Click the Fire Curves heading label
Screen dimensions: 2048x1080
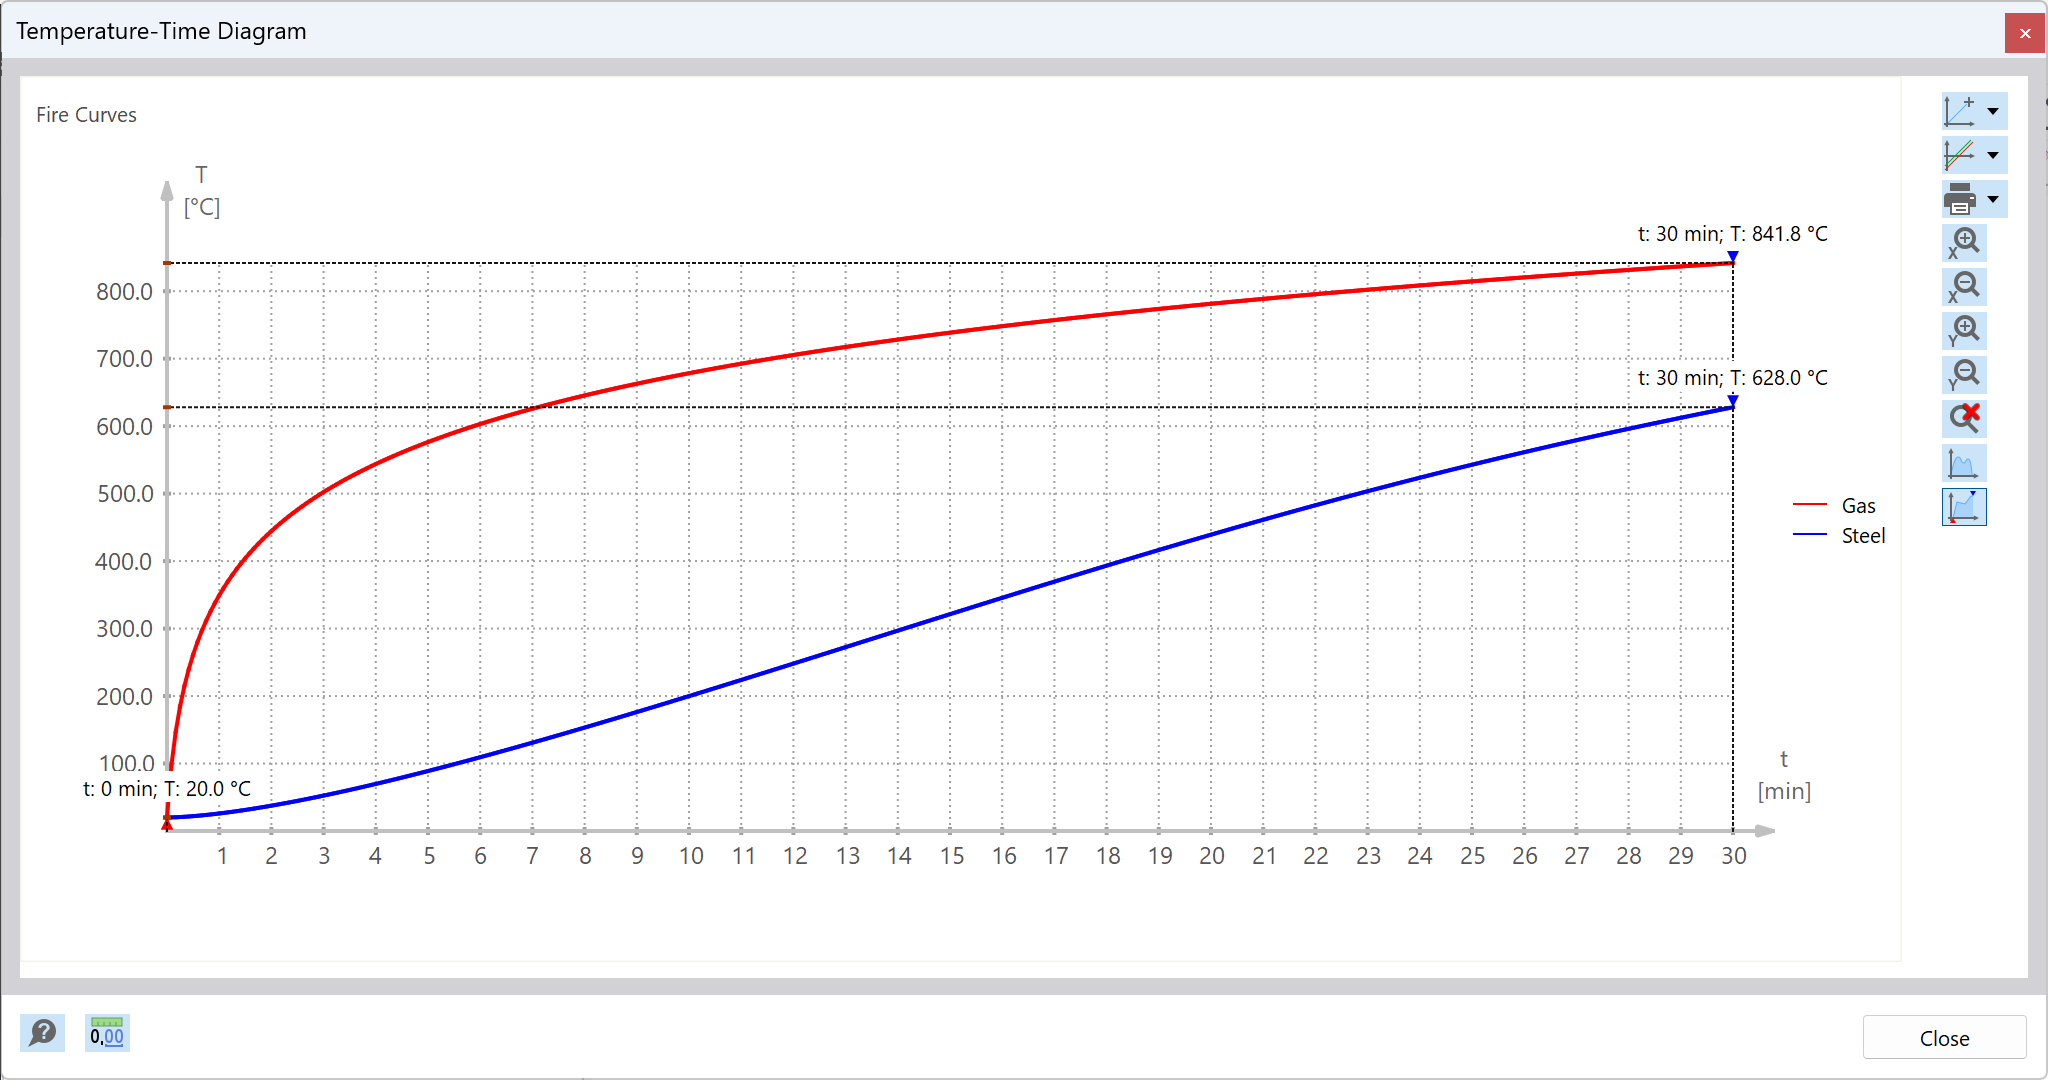pyautogui.click(x=86, y=115)
